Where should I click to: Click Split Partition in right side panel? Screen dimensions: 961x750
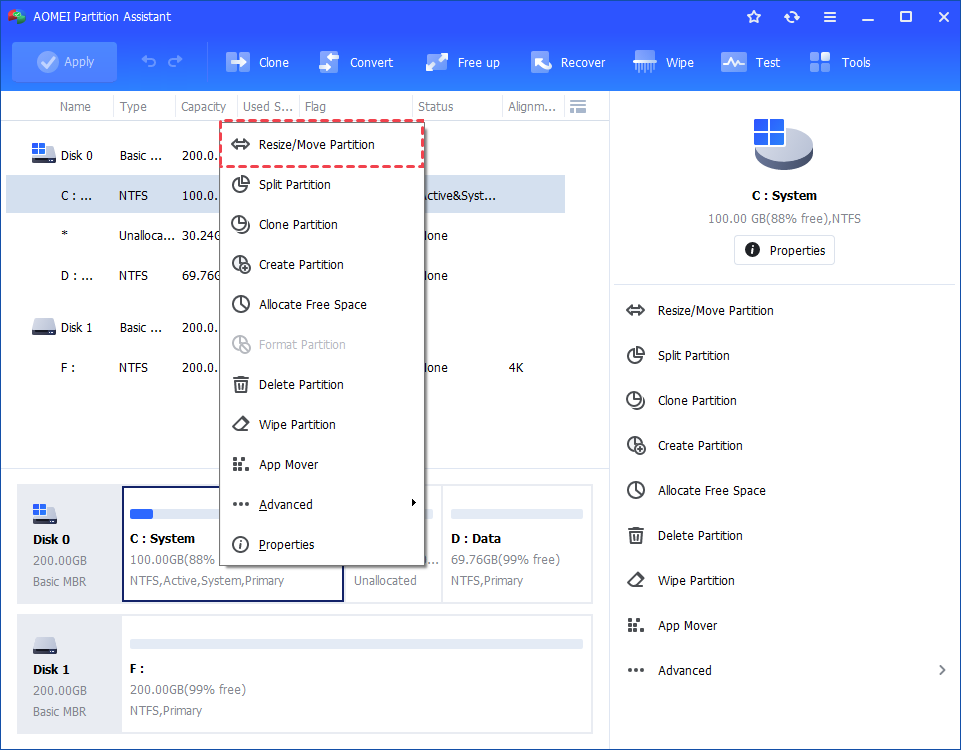693,356
